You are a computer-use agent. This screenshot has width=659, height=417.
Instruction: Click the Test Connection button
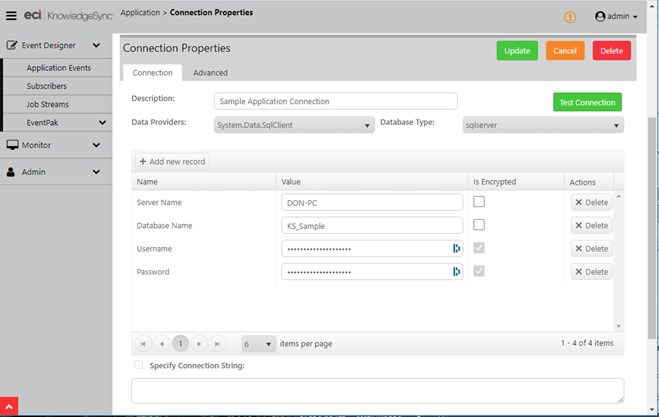(587, 102)
